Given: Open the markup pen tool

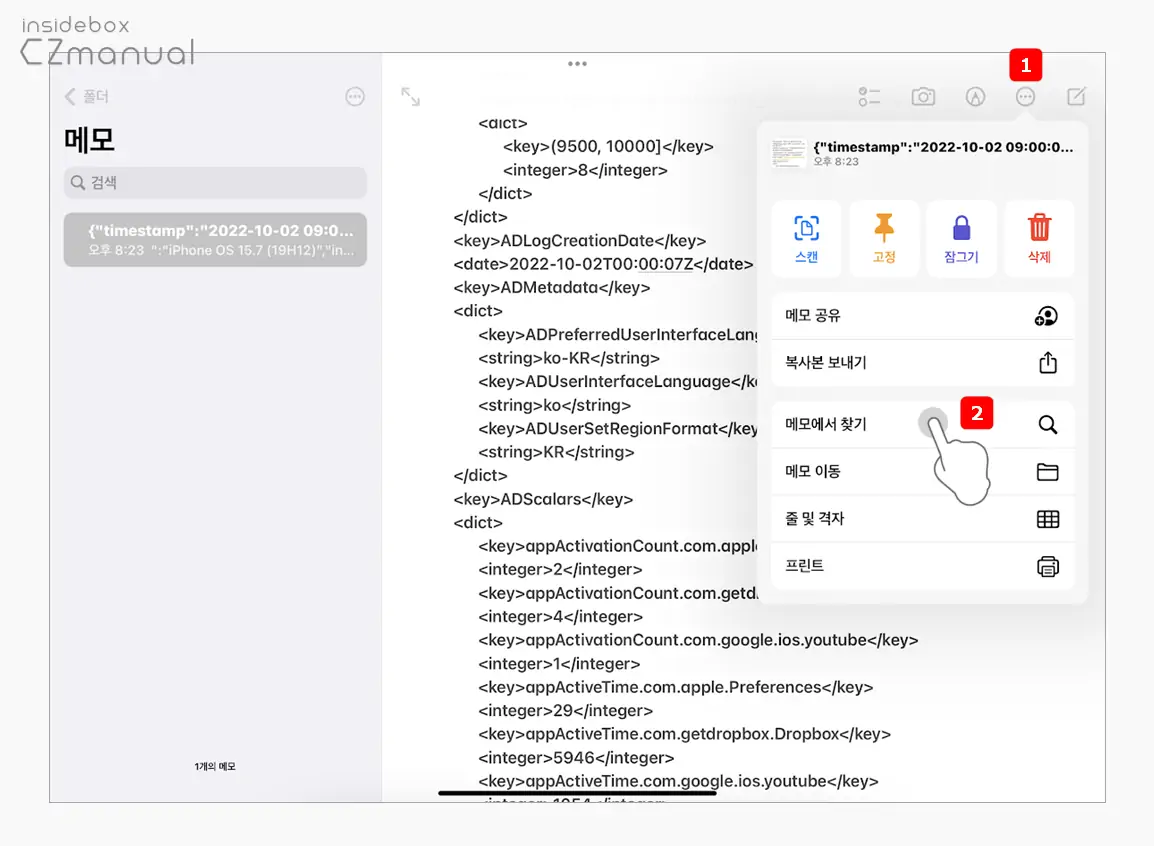Looking at the screenshot, I should point(975,96).
